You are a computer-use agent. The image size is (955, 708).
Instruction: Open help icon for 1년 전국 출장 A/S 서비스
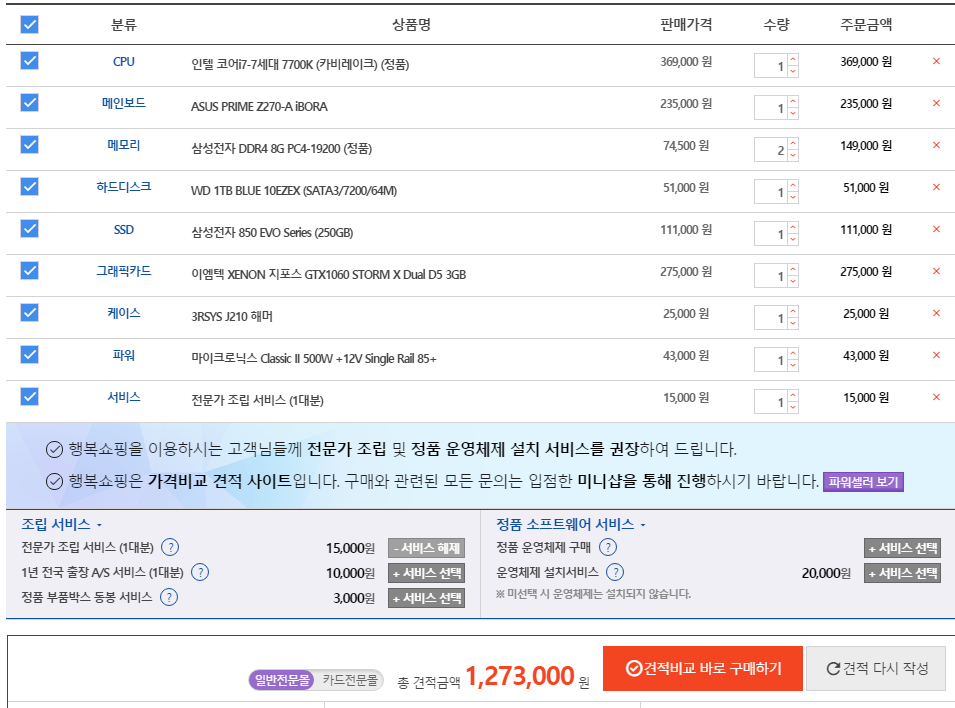click(200, 572)
